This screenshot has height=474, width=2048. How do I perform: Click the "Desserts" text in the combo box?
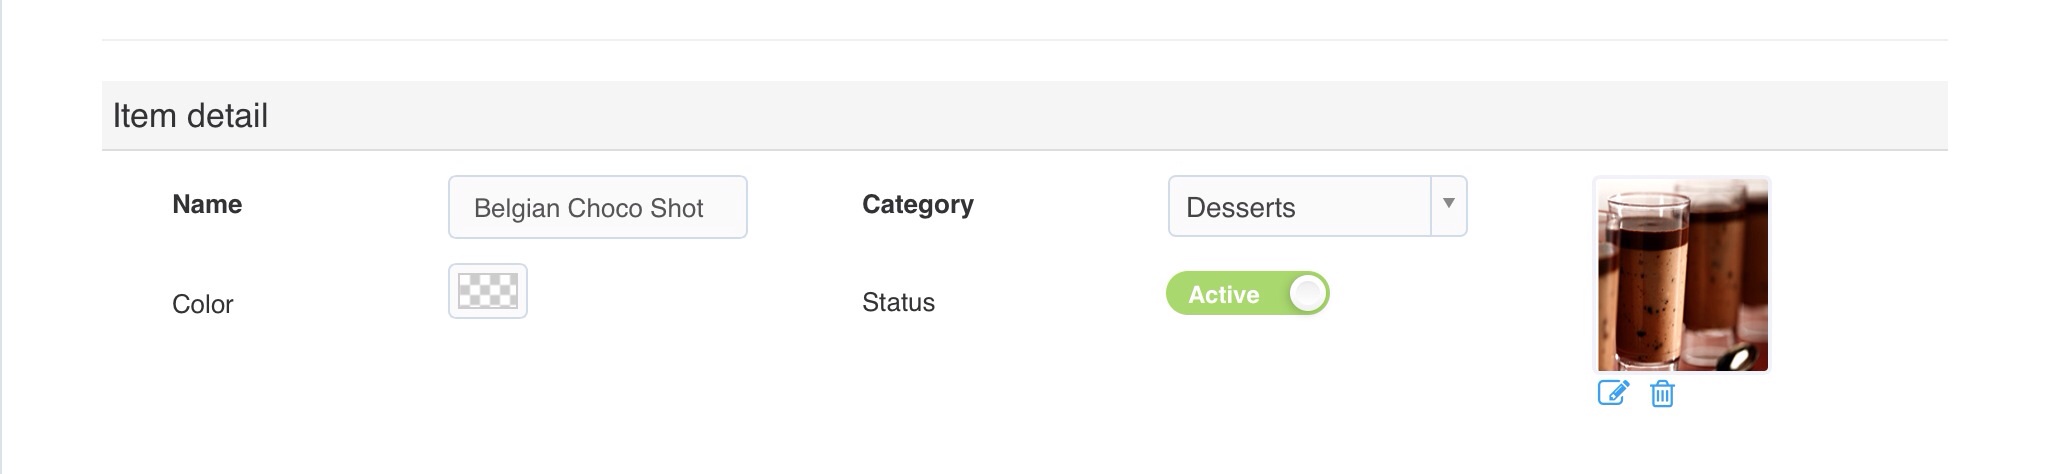click(1240, 208)
